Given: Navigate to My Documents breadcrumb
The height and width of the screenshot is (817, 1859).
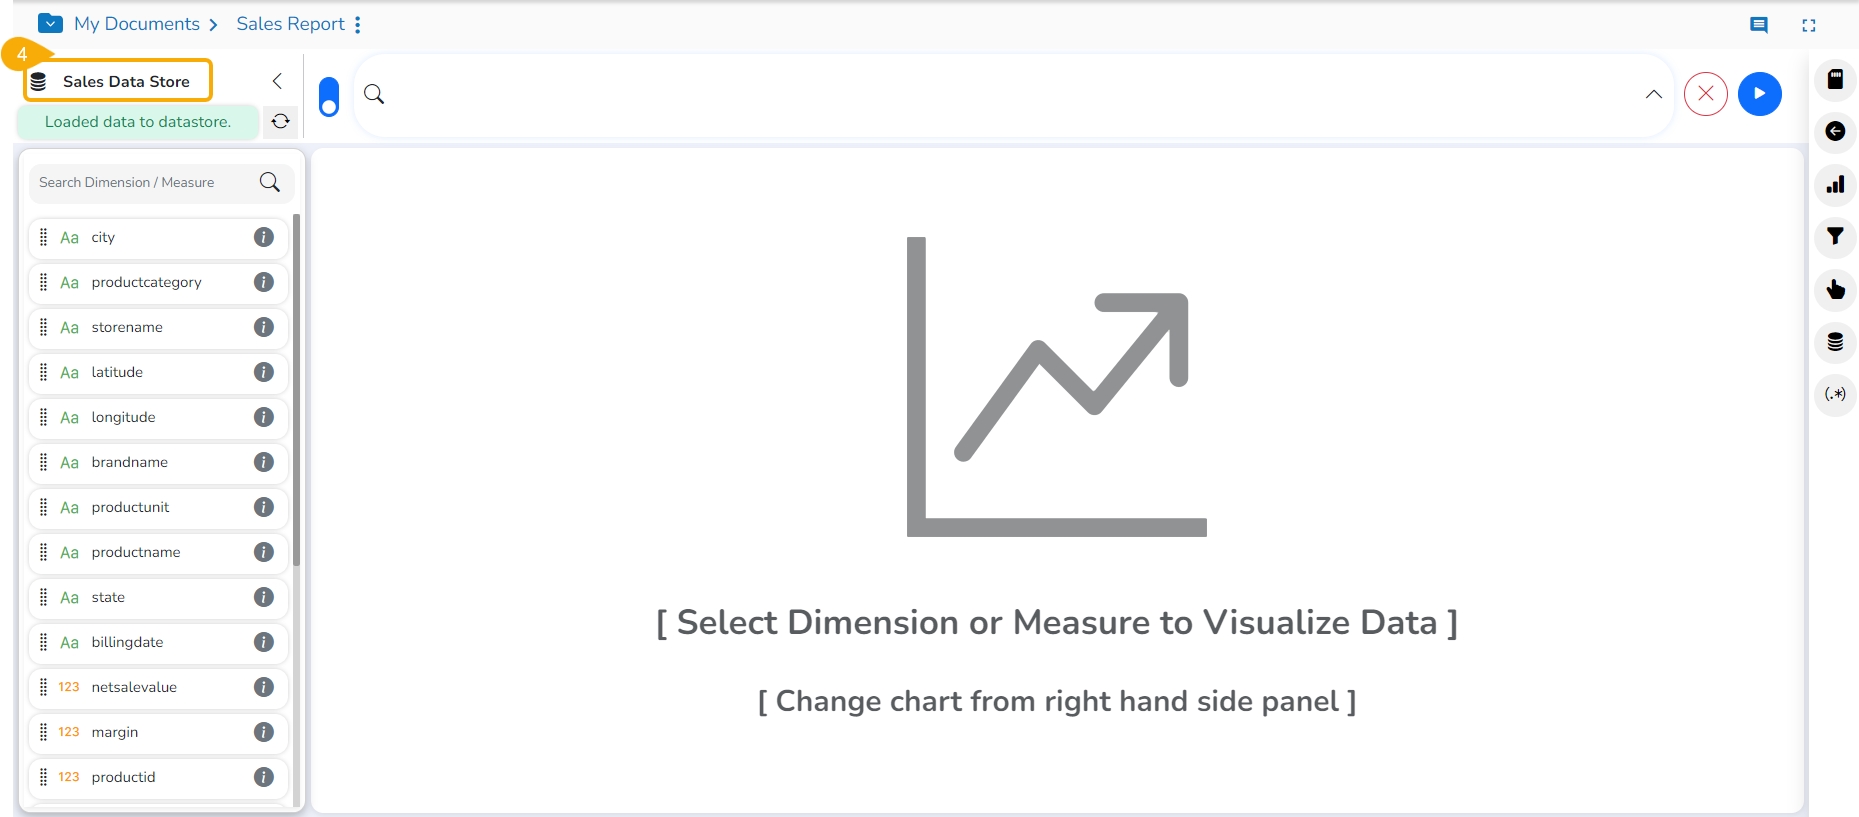Looking at the screenshot, I should (137, 24).
